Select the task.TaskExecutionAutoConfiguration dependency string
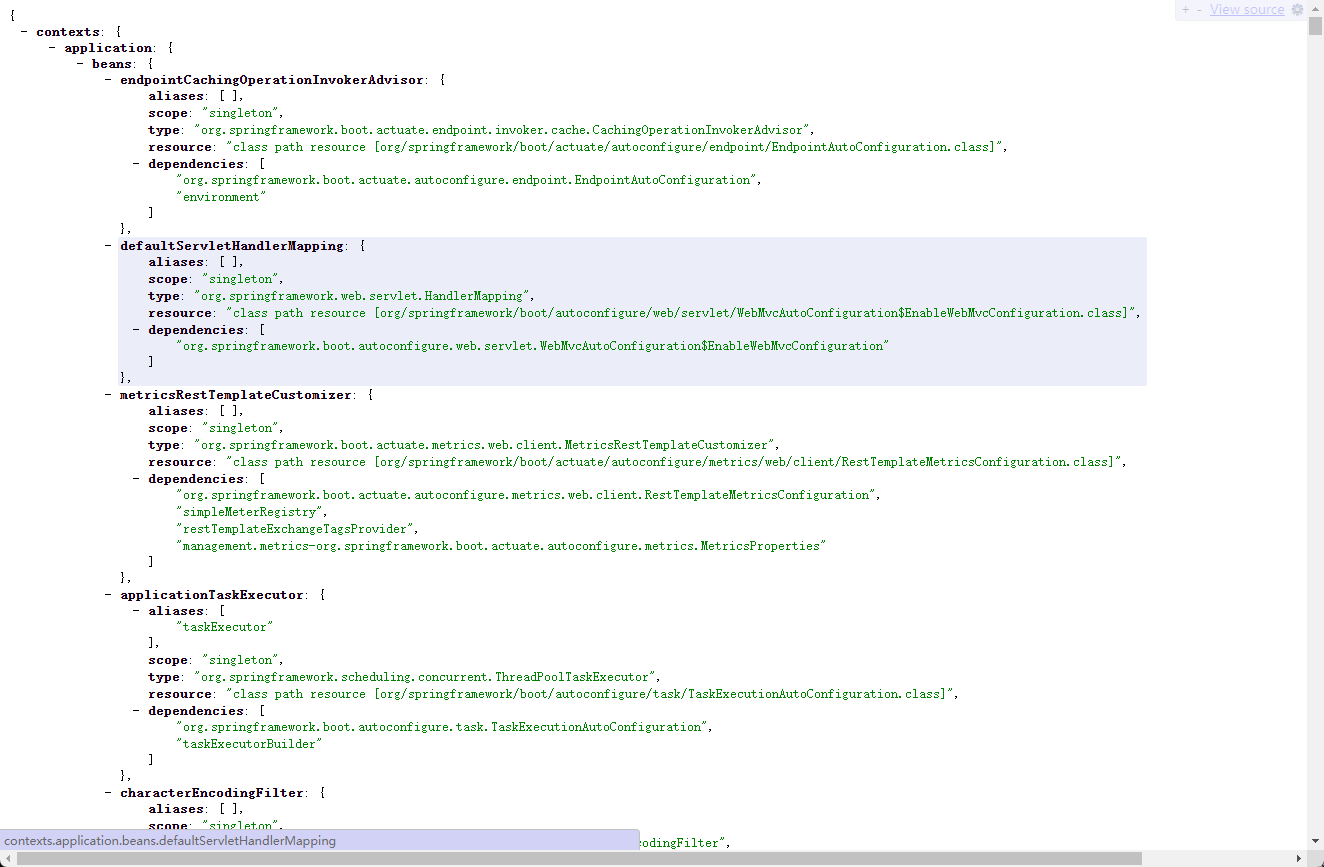This screenshot has height=867, width=1324. 444,727
